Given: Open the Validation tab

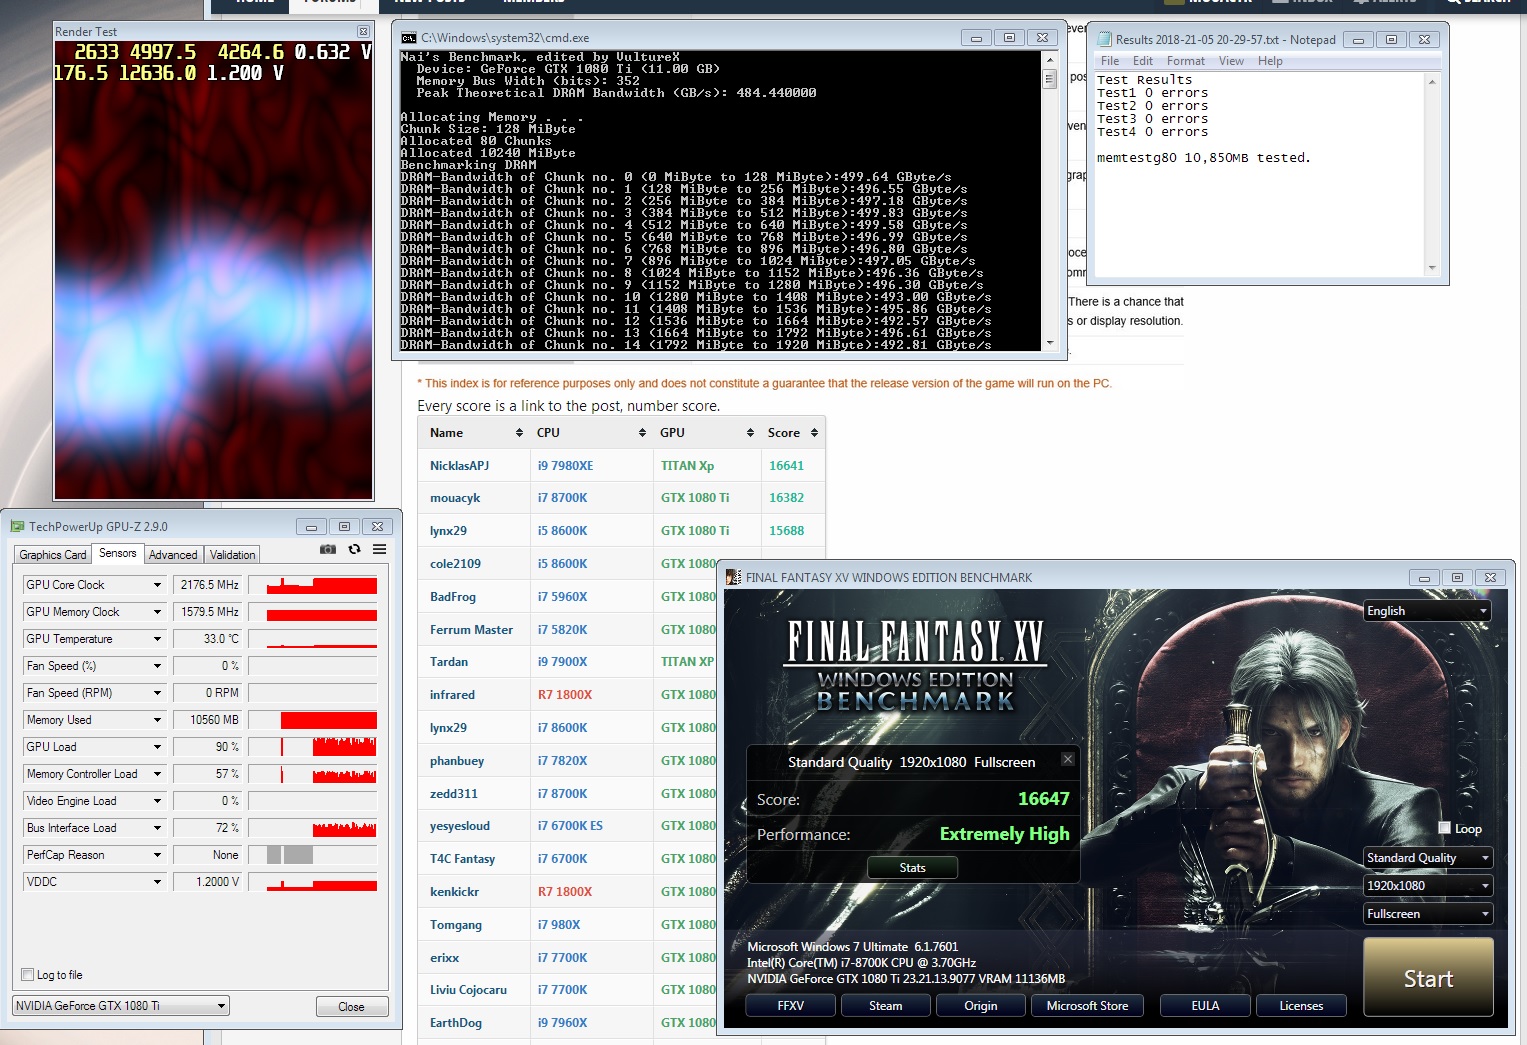Looking at the screenshot, I should [233, 555].
